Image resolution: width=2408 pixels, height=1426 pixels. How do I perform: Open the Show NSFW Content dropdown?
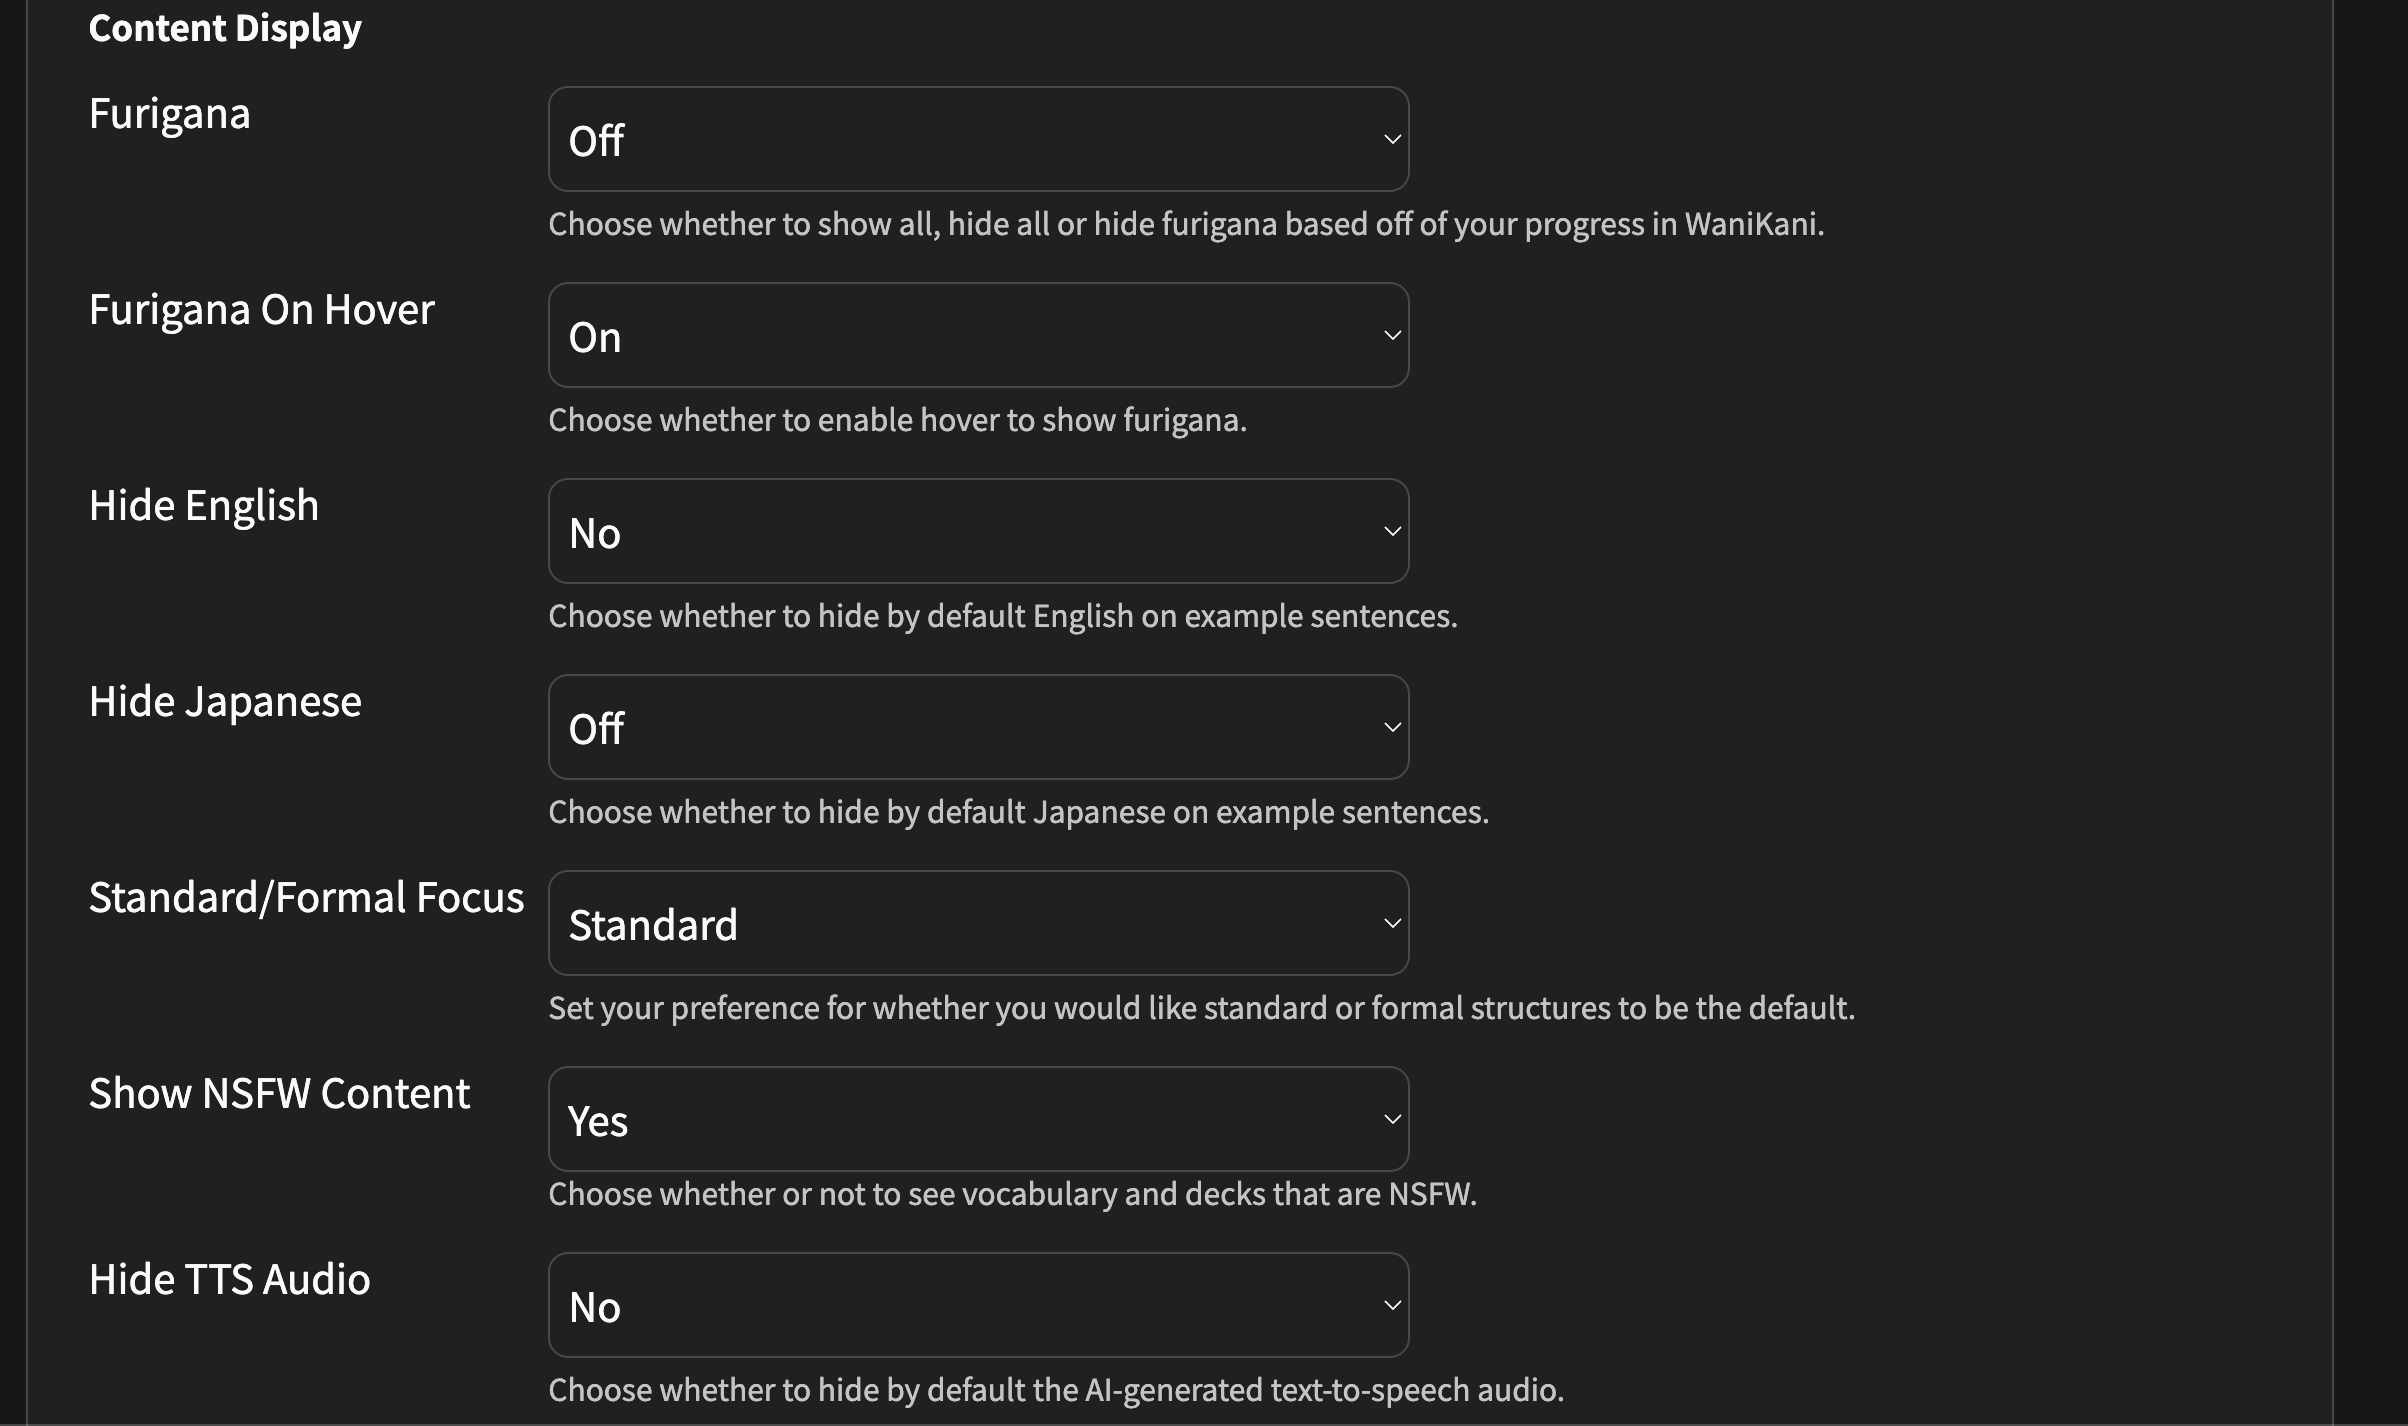click(978, 1119)
